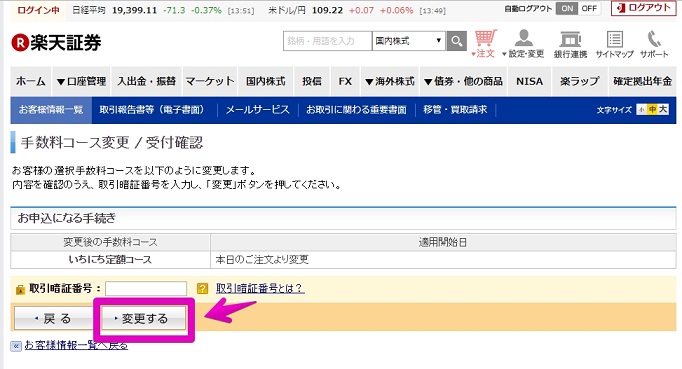This screenshot has height=369, width=682.
Task: Expand the 口座管理 menu
Action: tap(81, 81)
